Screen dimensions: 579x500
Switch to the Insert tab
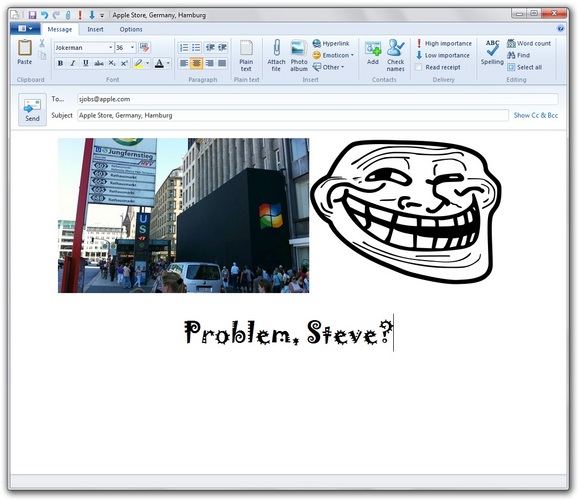(x=95, y=29)
